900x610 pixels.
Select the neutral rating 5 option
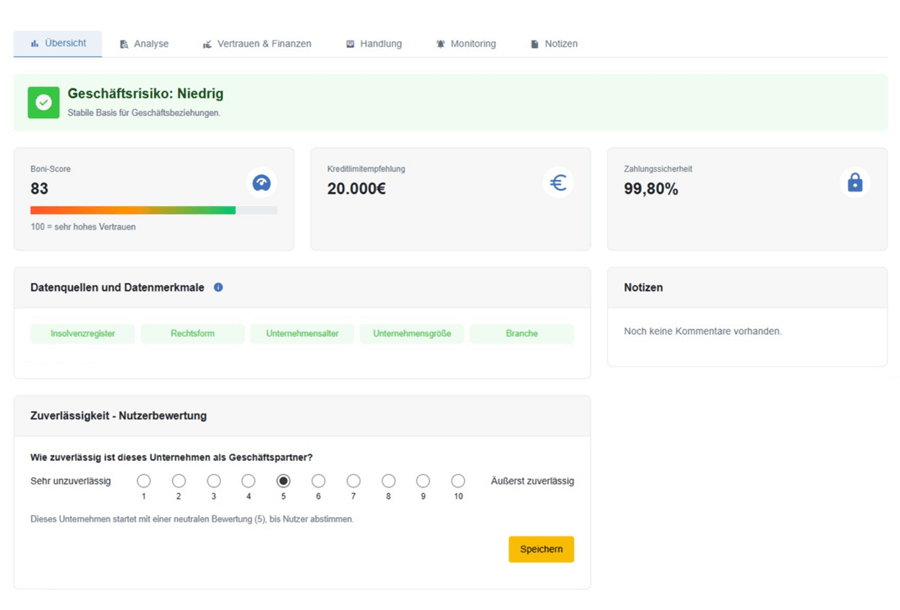283,481
